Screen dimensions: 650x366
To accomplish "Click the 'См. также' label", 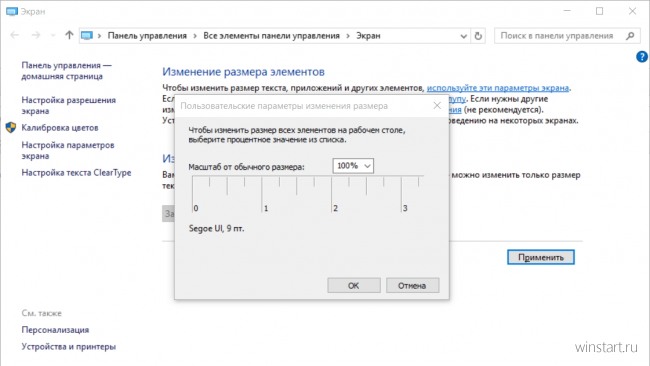I will (41, 313).
